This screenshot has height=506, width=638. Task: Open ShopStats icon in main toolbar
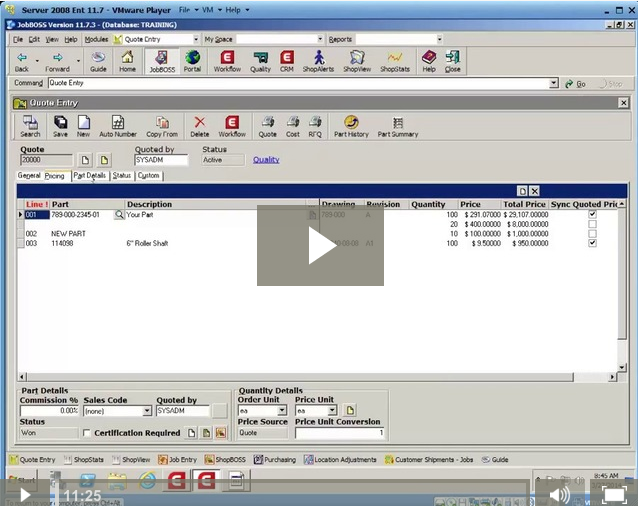[x=395, y=61]
